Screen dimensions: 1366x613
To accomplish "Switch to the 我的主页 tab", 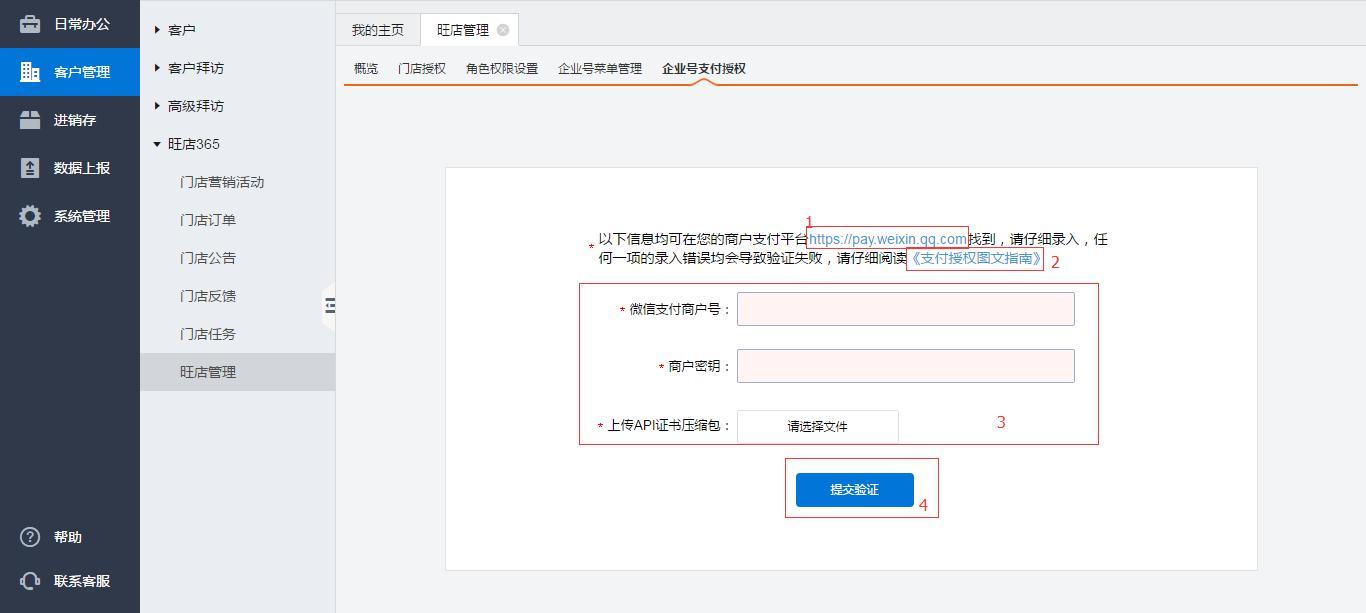I will point(377,30).
